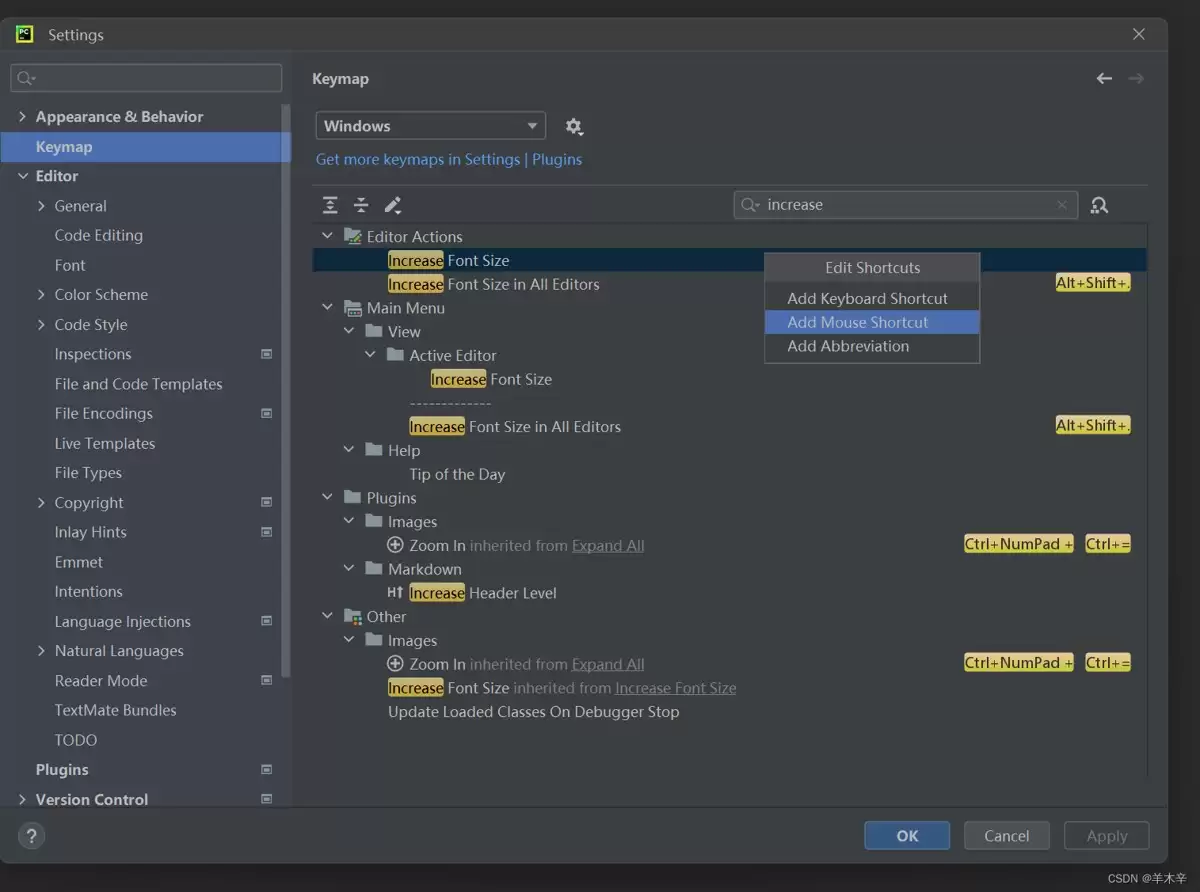Viewport: 1200px width, 892px height.
Task: Click the back navigation arrow
Action: (1104, 78)
